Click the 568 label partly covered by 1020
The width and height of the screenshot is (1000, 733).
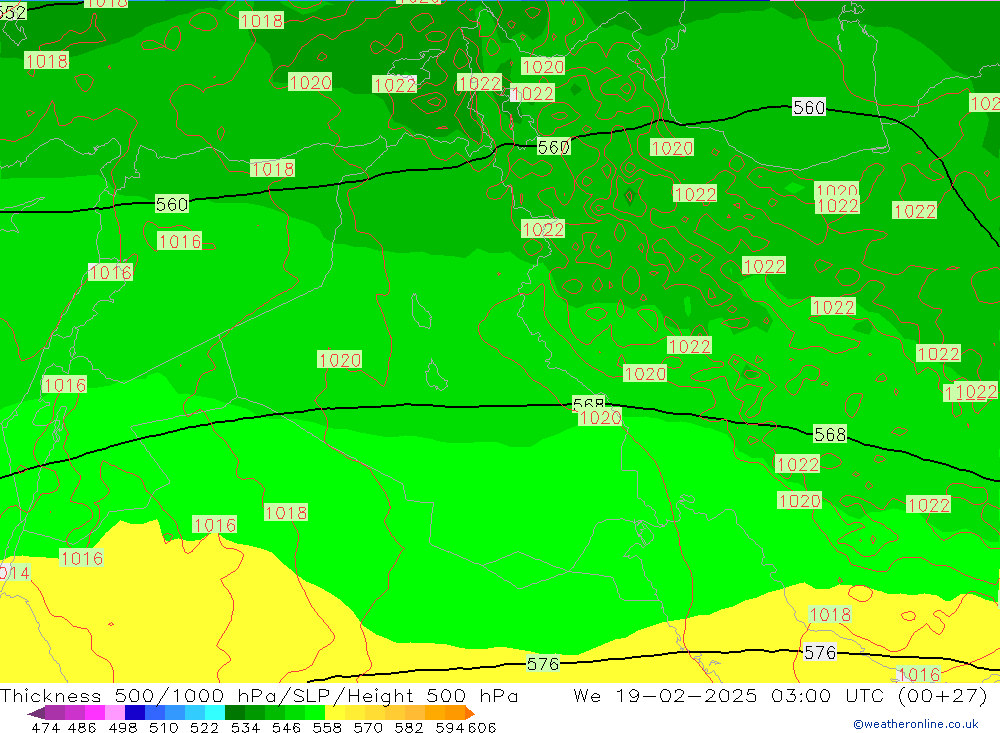point(588,403)
